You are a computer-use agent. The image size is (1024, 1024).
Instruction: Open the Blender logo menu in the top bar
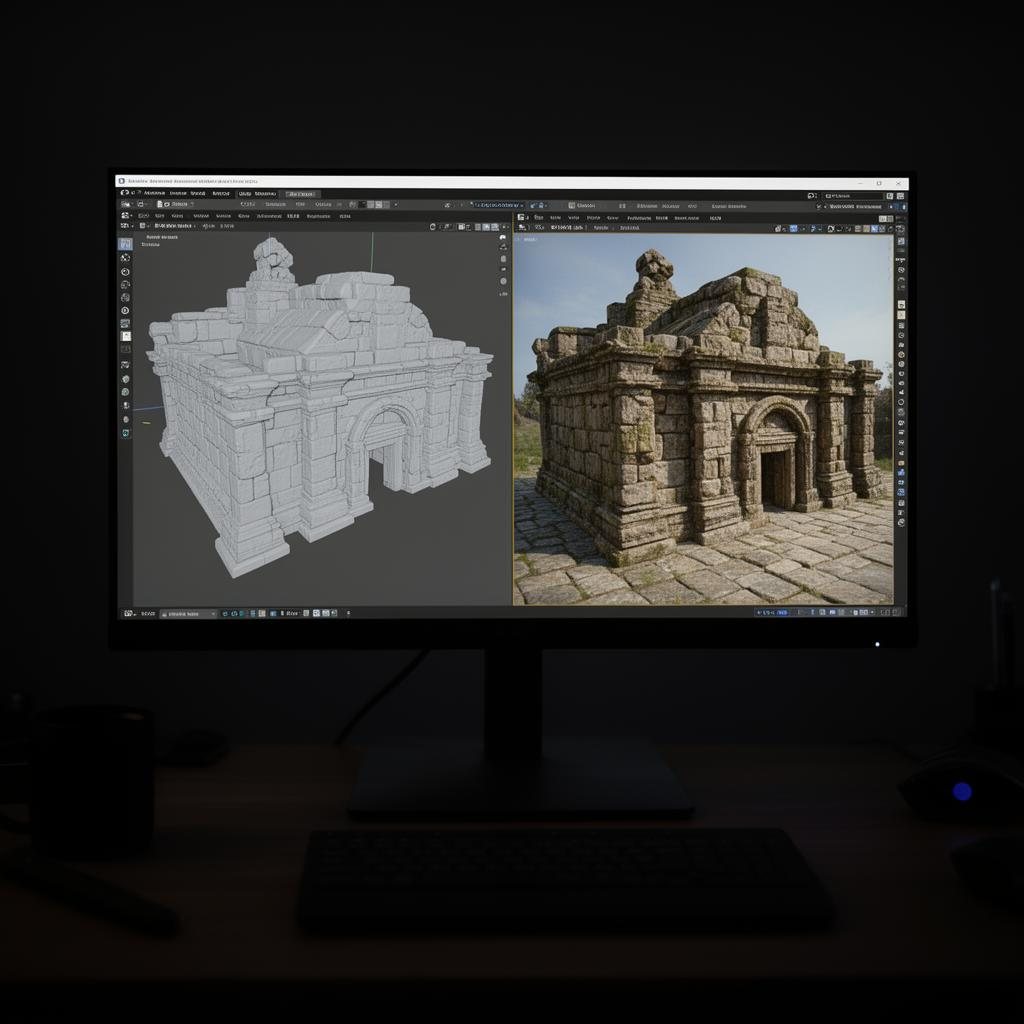click(125, 193)
